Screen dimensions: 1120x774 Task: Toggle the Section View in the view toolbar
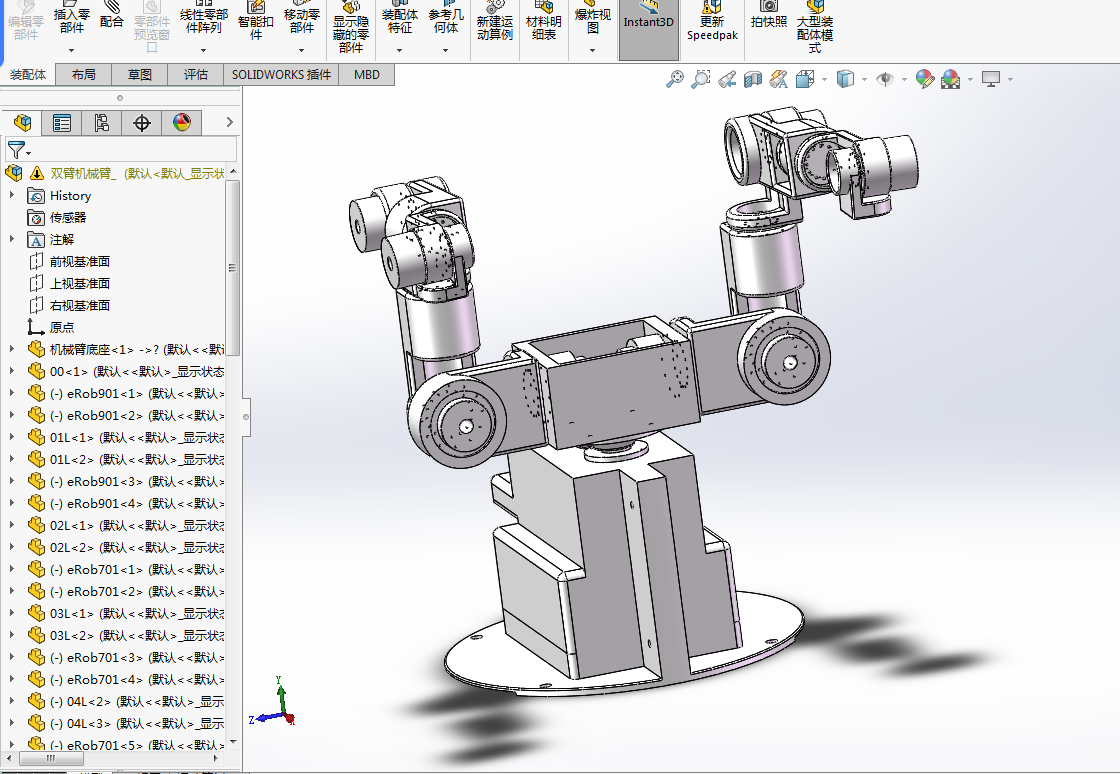[753, 79]
